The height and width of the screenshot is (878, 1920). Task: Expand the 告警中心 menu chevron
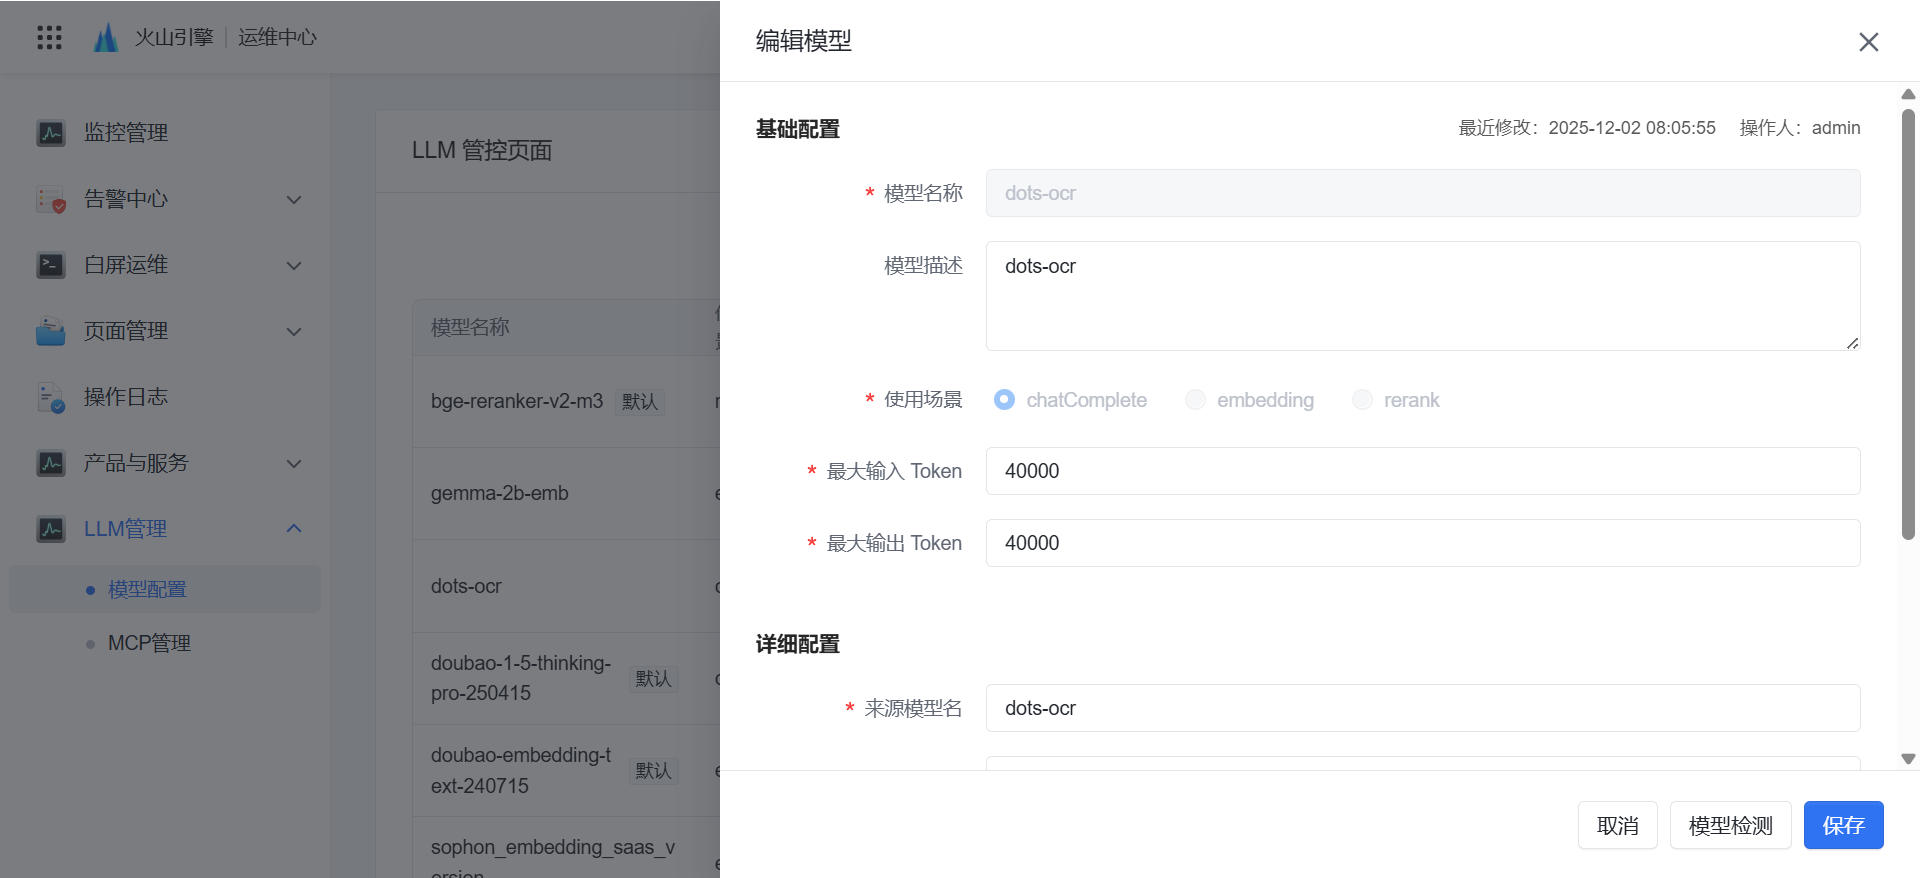294,199
